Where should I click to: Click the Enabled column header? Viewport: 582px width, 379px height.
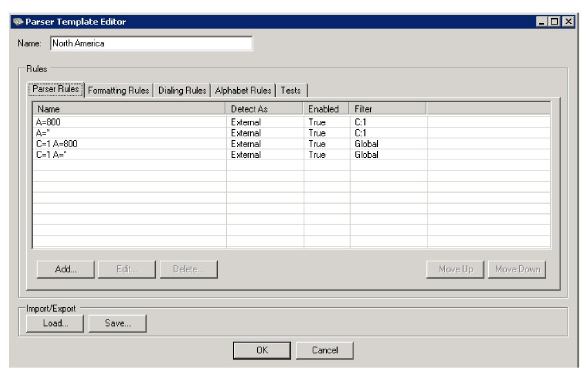pos(326,109)
